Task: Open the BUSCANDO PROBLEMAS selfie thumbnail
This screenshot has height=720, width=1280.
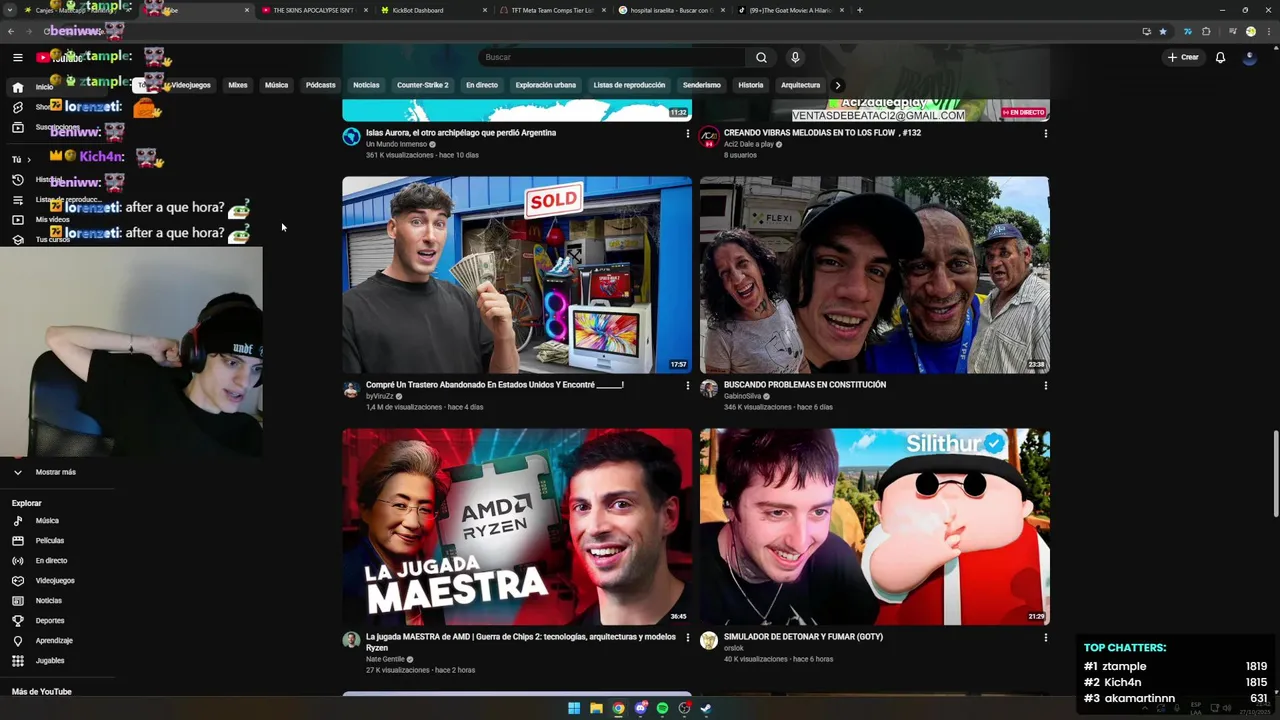Action: pyautogui.click(x=875, y=275)
